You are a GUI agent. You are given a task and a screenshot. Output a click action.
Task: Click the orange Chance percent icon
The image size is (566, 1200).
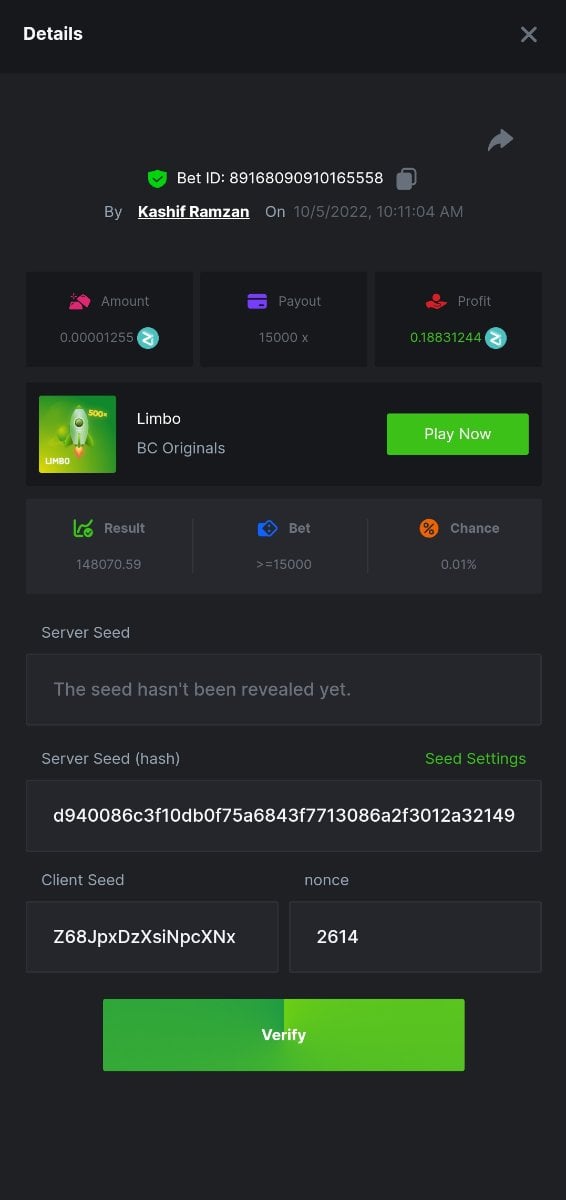coord(429,528)
